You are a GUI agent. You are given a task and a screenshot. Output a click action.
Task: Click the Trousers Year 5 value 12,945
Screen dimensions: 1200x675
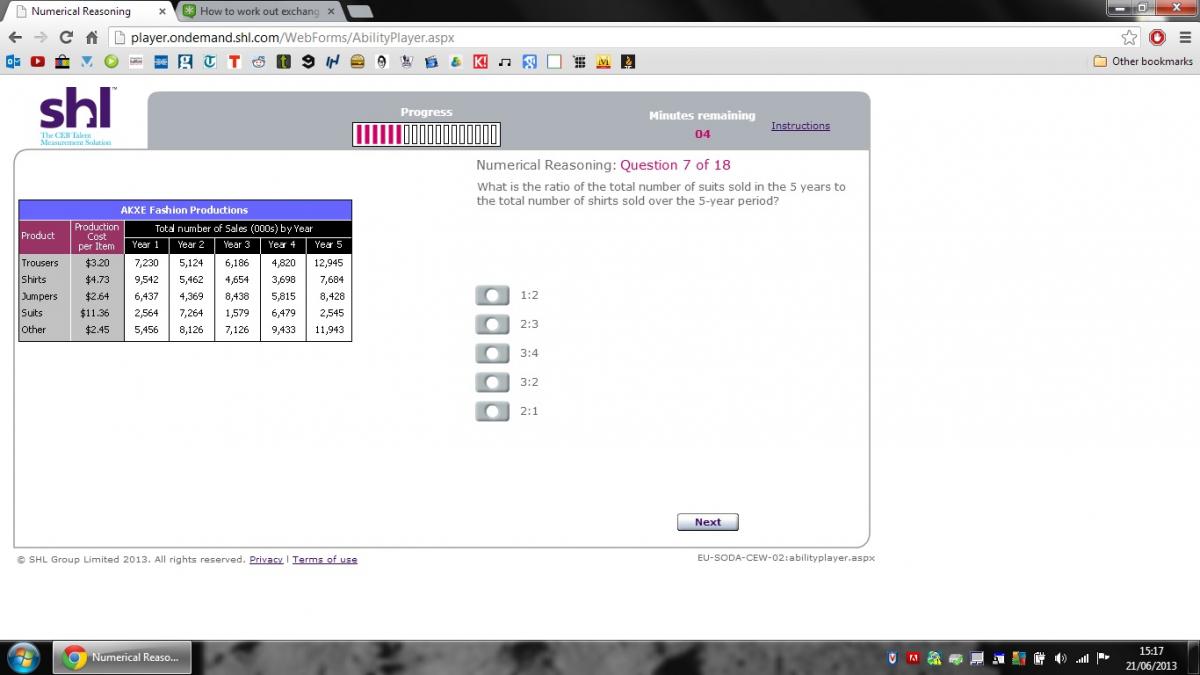pyautogui.click(x=328, y=263)
